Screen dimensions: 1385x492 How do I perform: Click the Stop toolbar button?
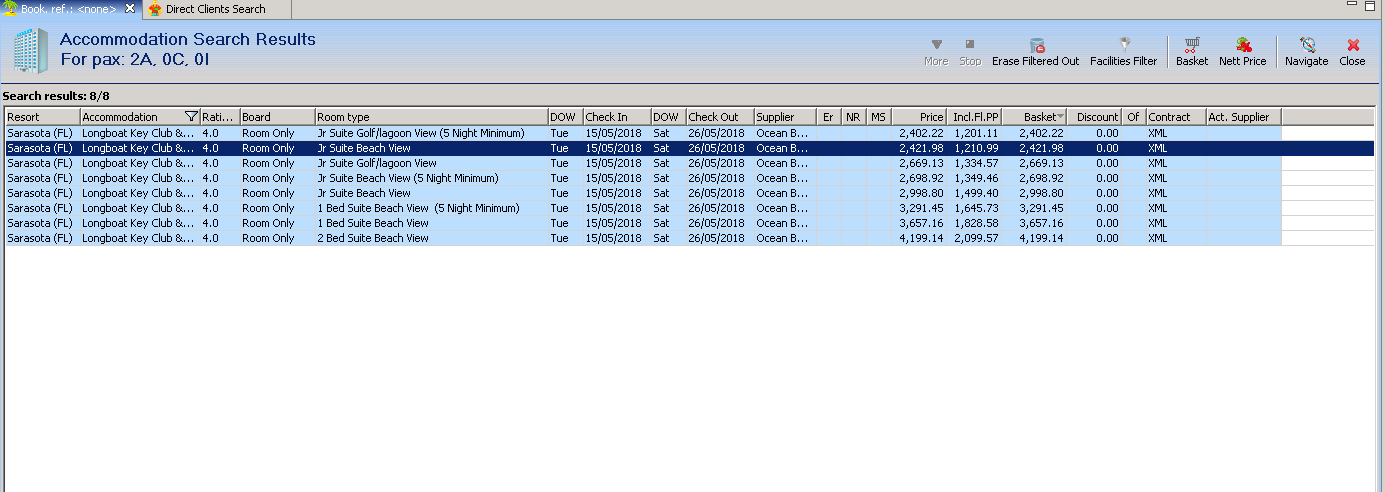click(970, 52)
